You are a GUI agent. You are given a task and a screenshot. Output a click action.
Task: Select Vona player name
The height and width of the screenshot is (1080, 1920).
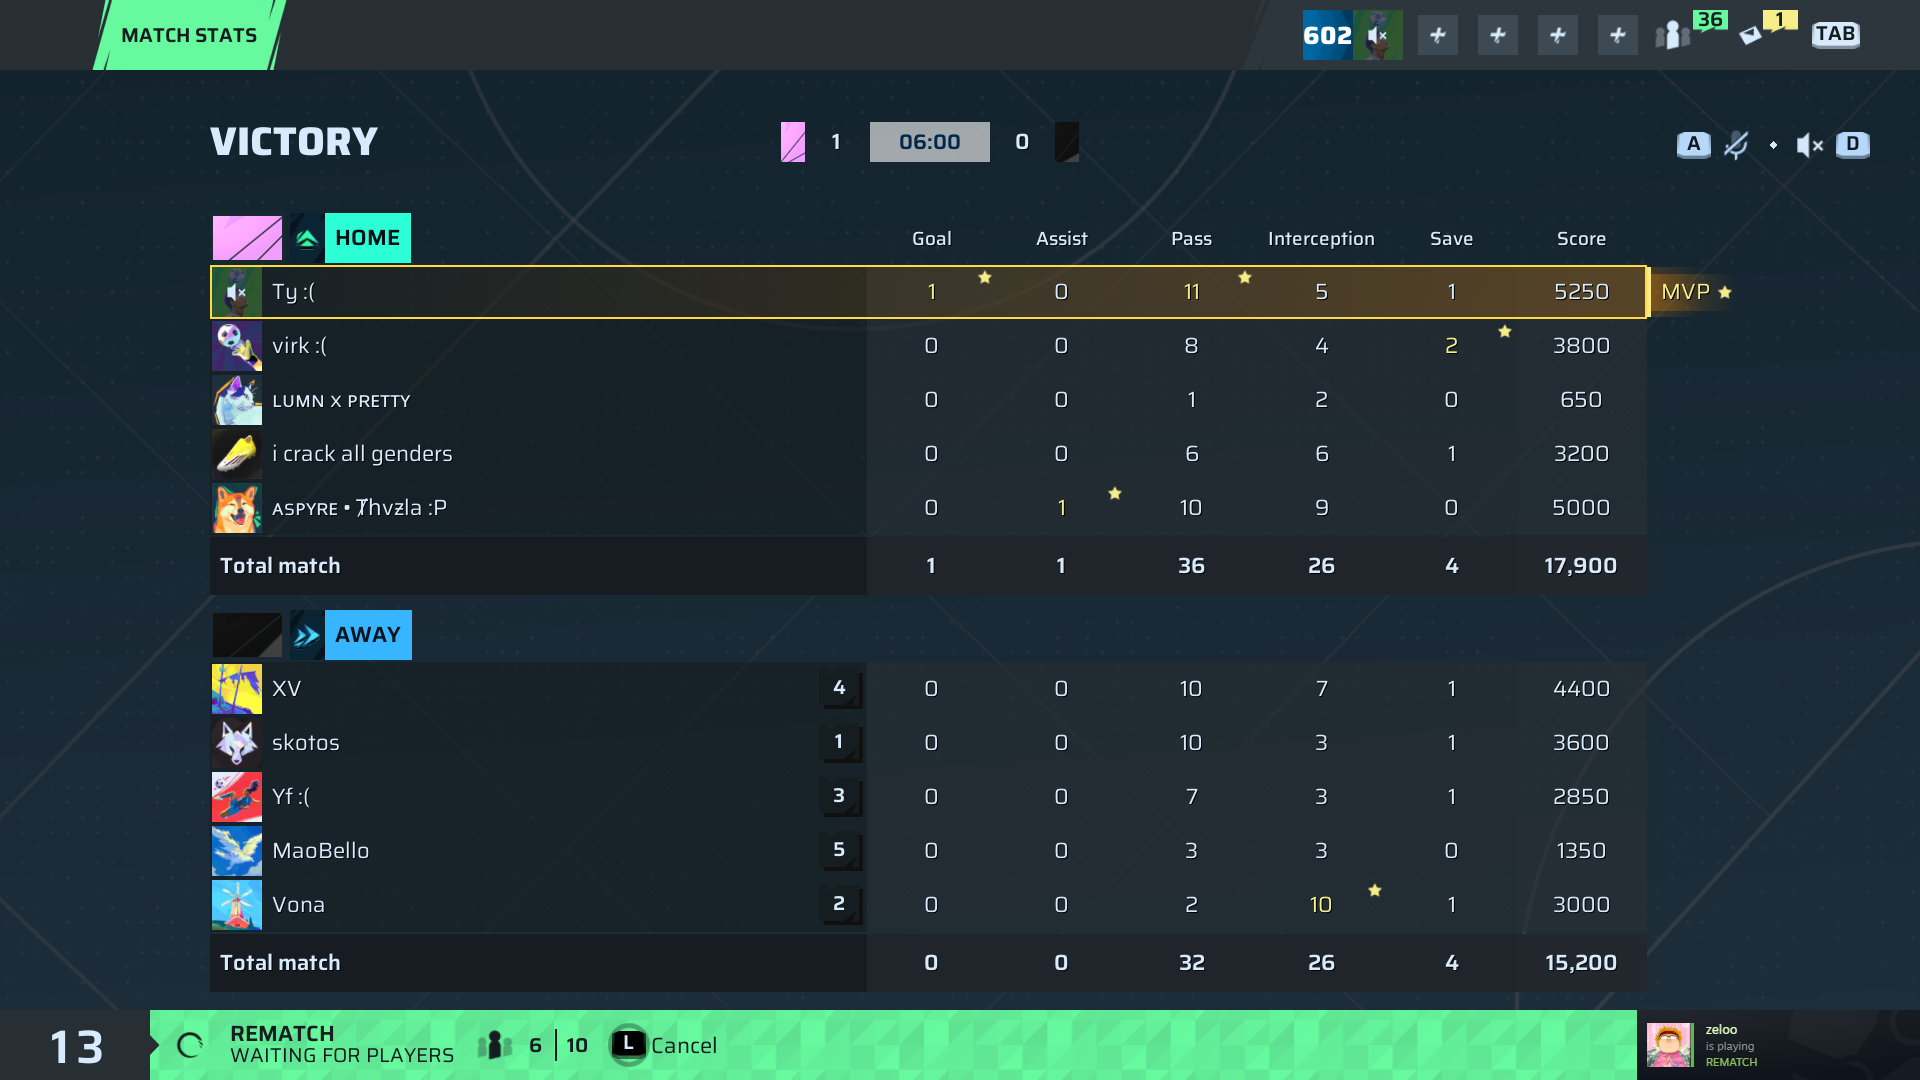(x=298, y=905)
